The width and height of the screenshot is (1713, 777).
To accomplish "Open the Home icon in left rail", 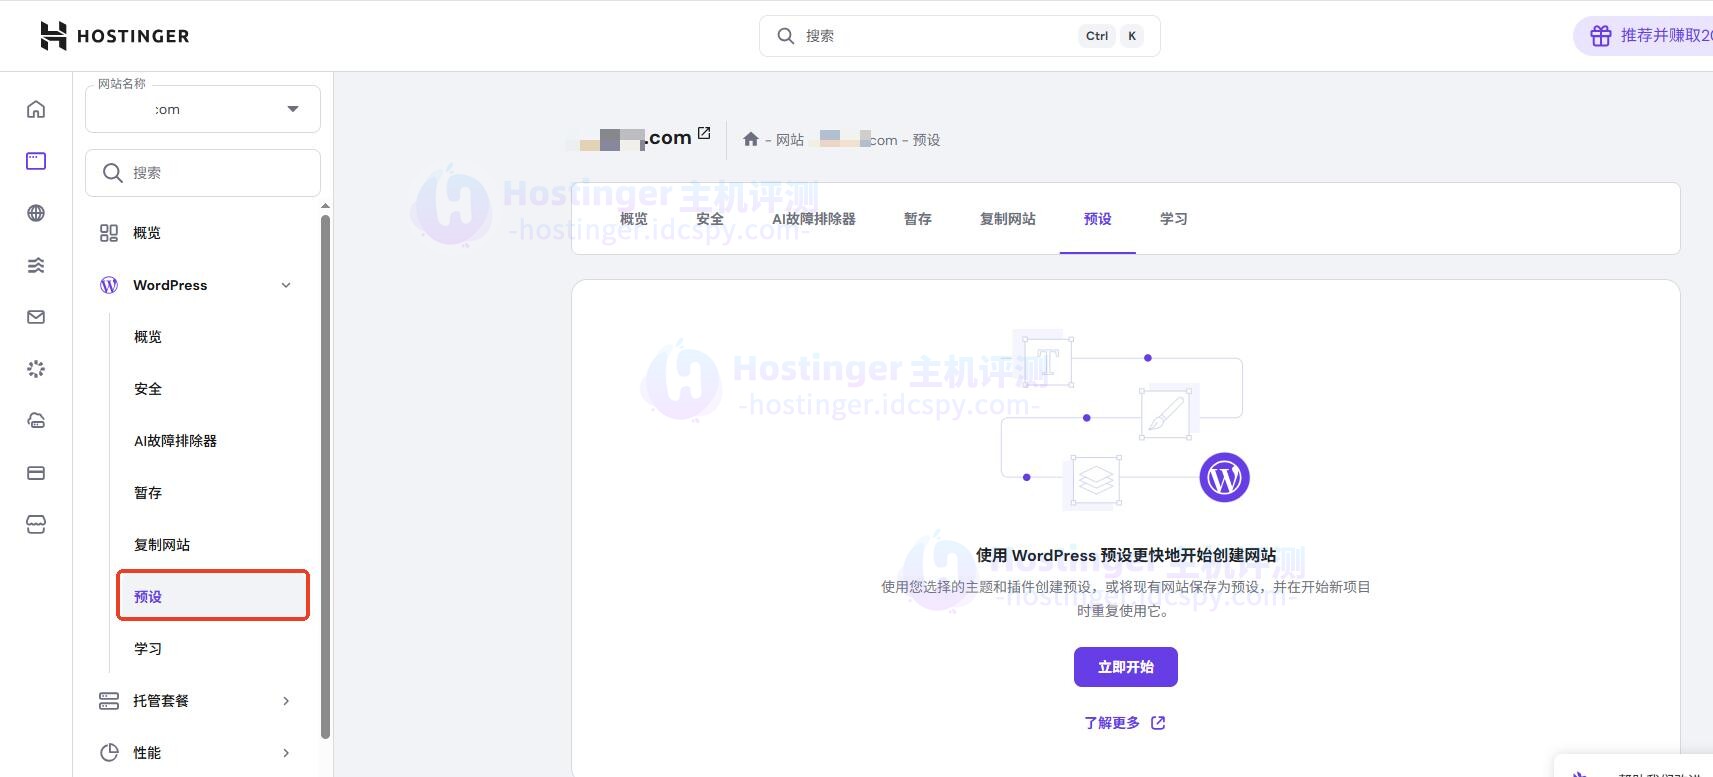I will tap(36, 109).
